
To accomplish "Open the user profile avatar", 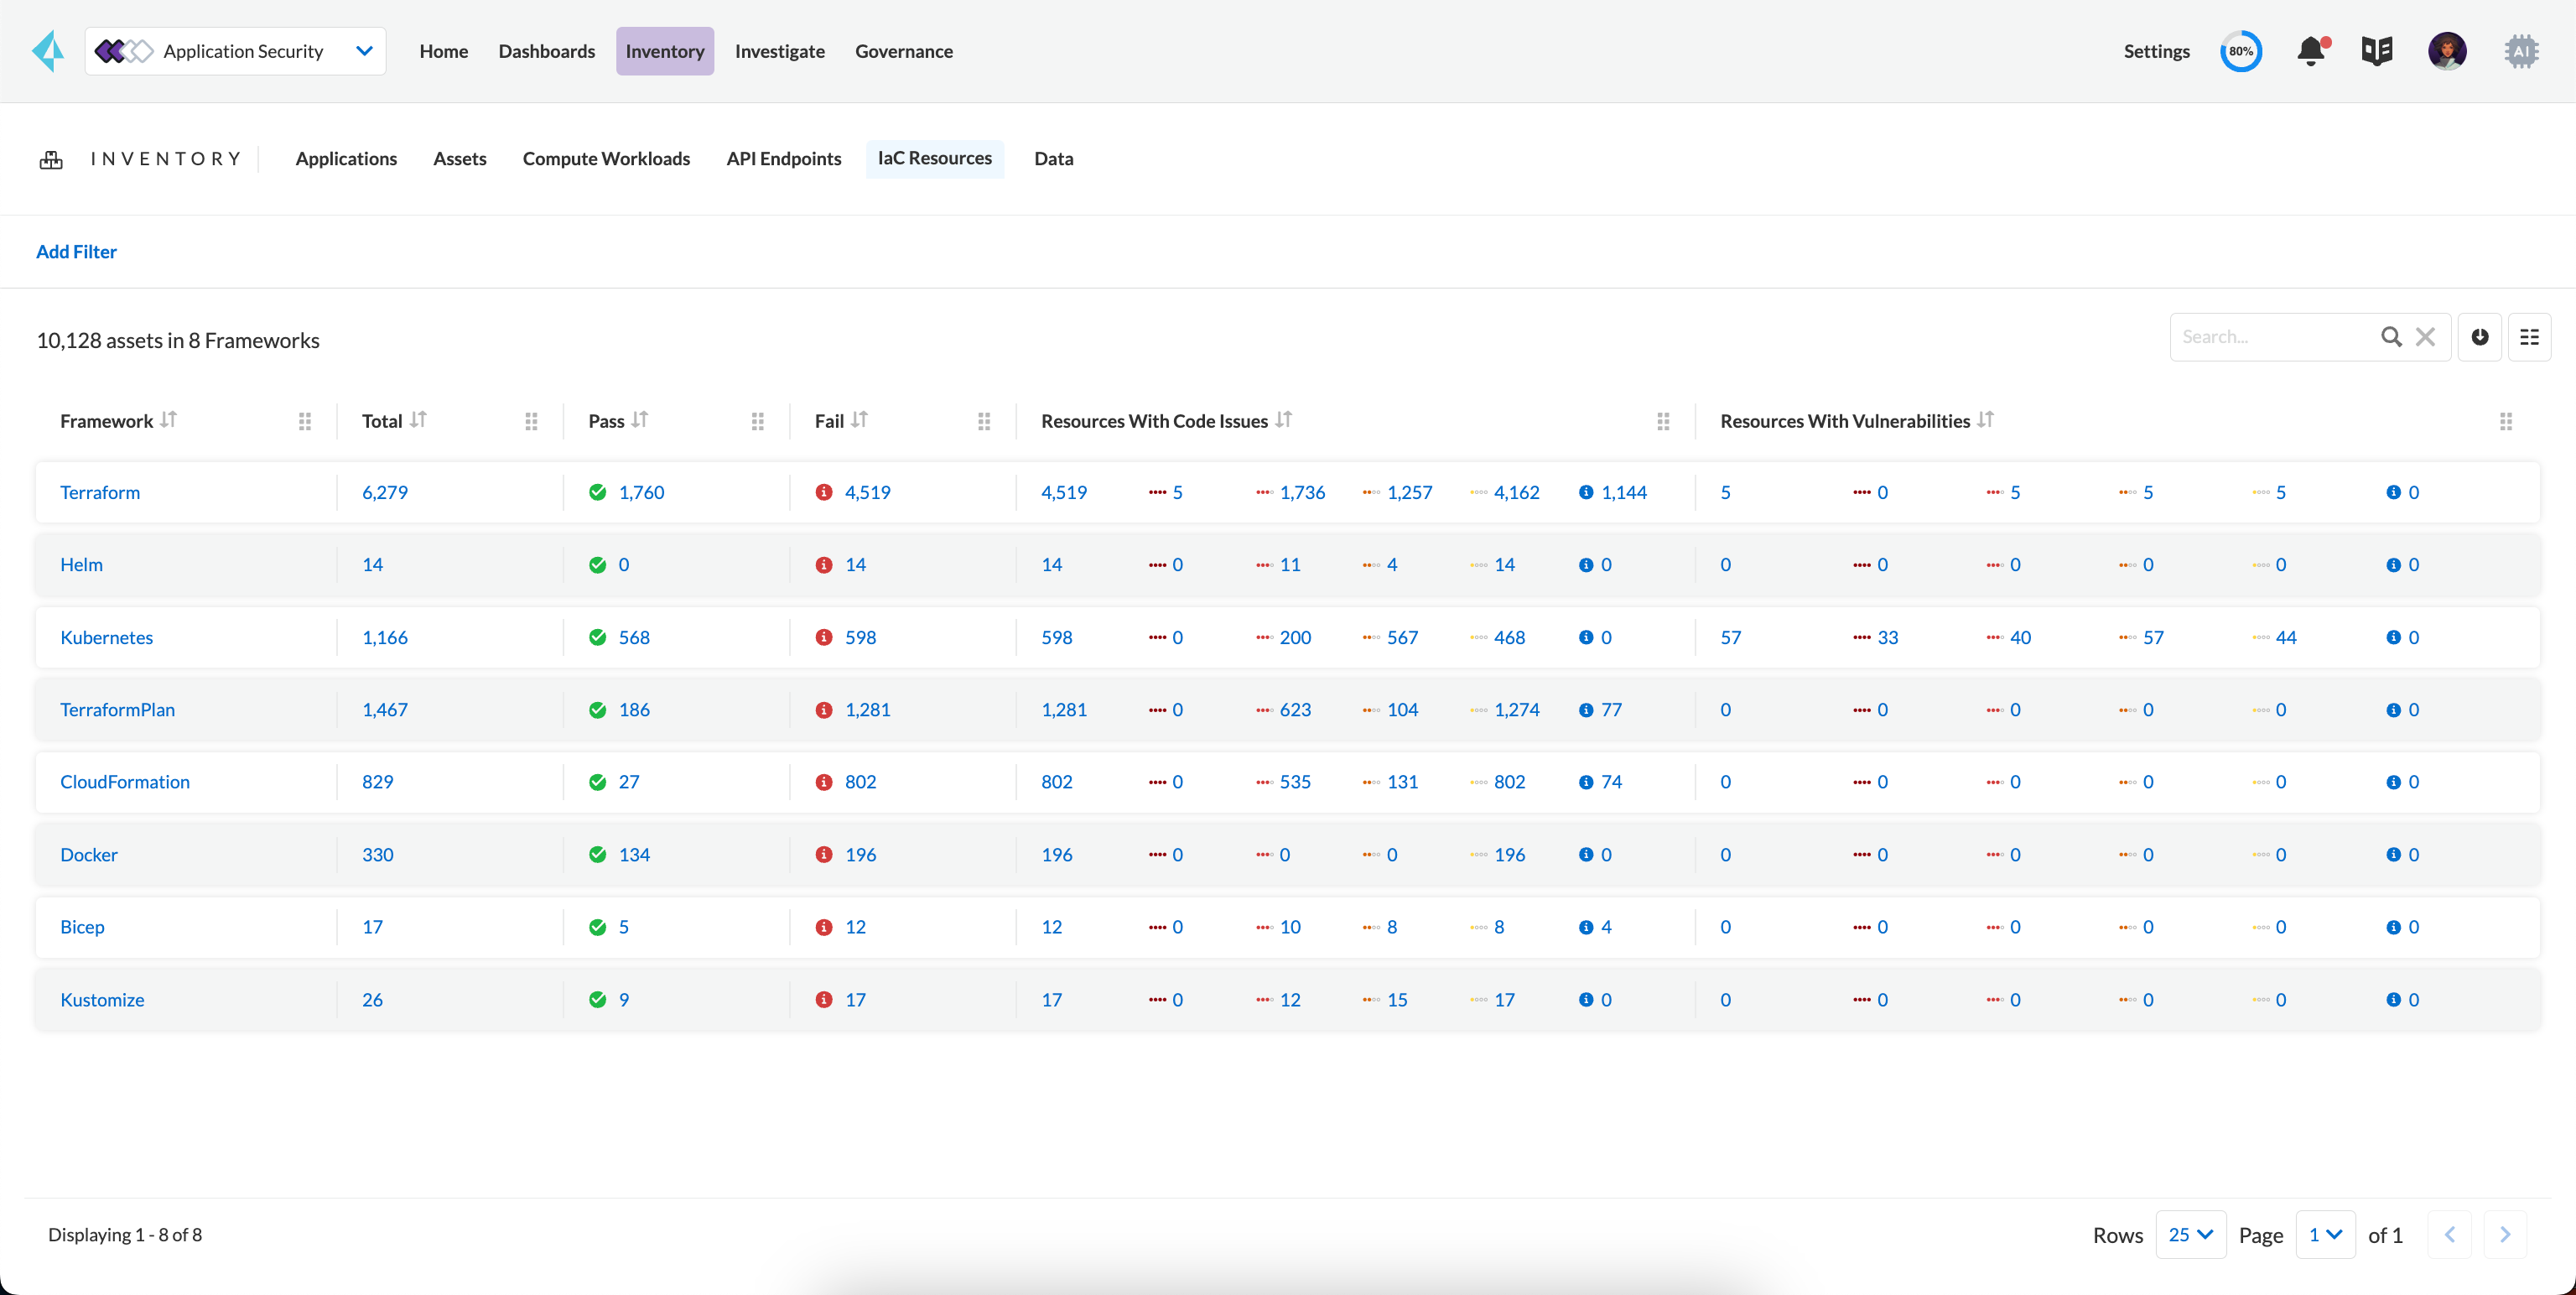I will coord(2447,51).
